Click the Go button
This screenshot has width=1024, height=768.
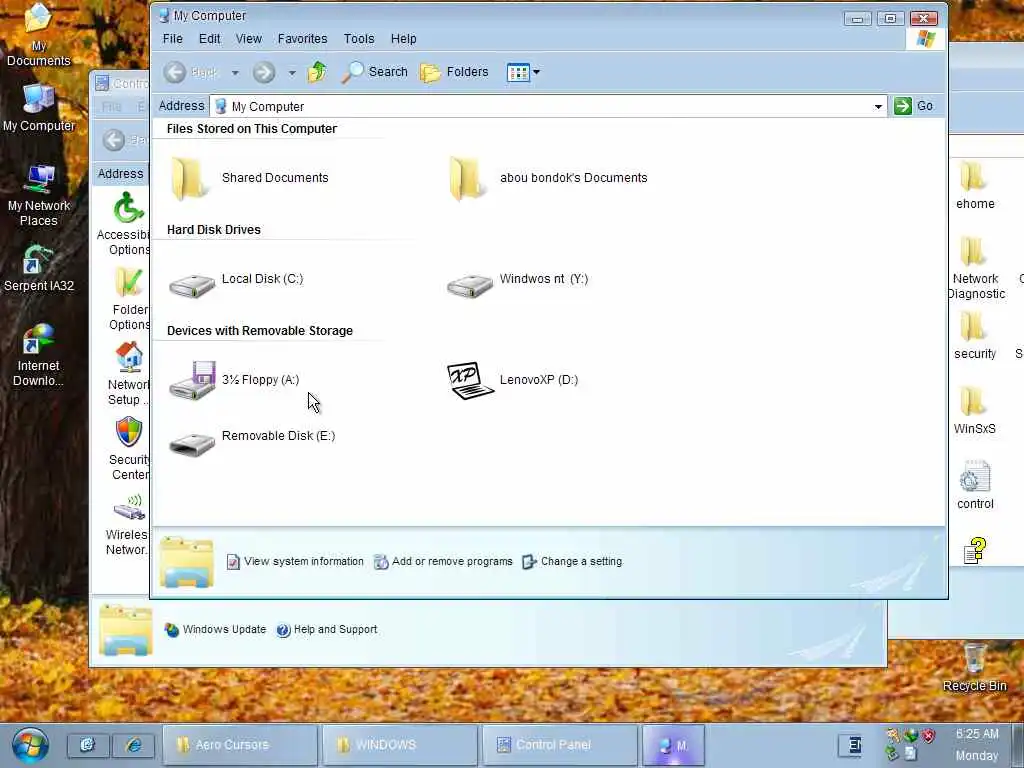pyautogui.click(x=914, y=106)
